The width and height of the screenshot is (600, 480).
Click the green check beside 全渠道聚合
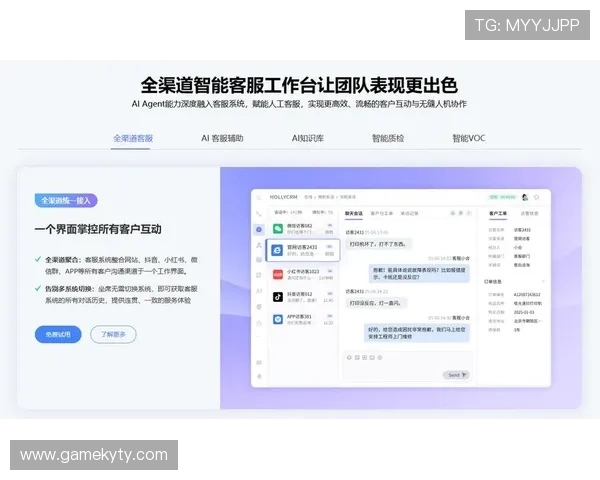[x=38, y=259]
